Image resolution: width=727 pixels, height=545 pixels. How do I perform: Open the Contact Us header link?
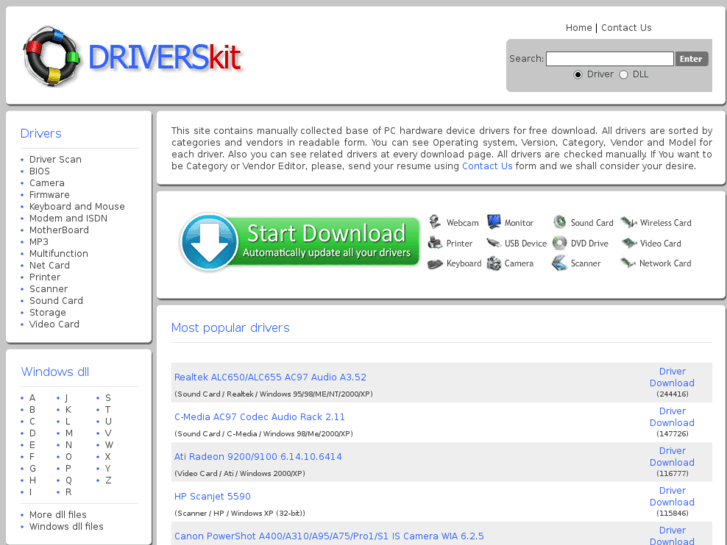(x=626, y=28)
